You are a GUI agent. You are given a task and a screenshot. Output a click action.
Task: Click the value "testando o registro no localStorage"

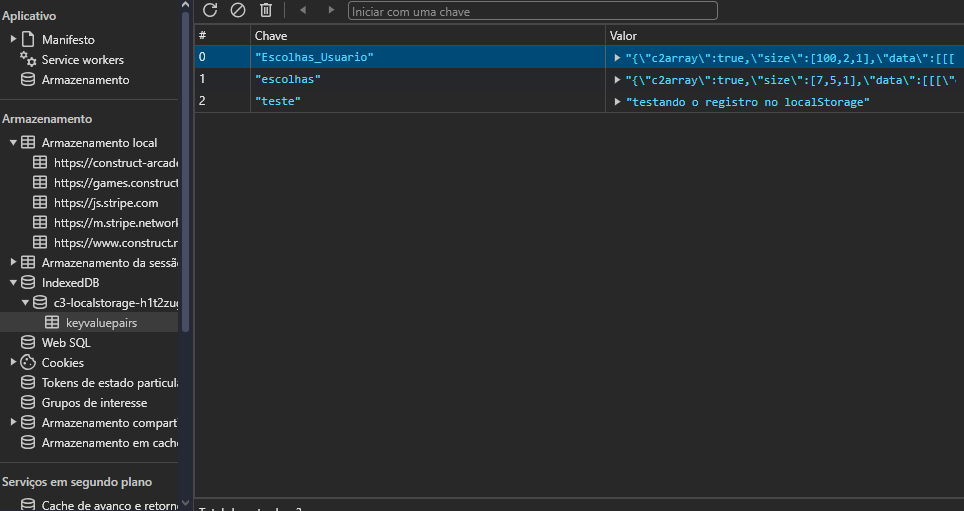point(748,101)
